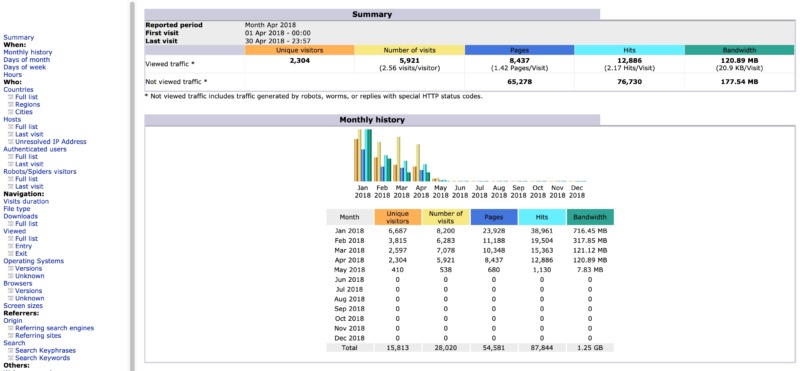Image resolution: width=800 pixels, height=371 pixels.
Task: Click the small icon beside Cities
Action: coord(11,112)
